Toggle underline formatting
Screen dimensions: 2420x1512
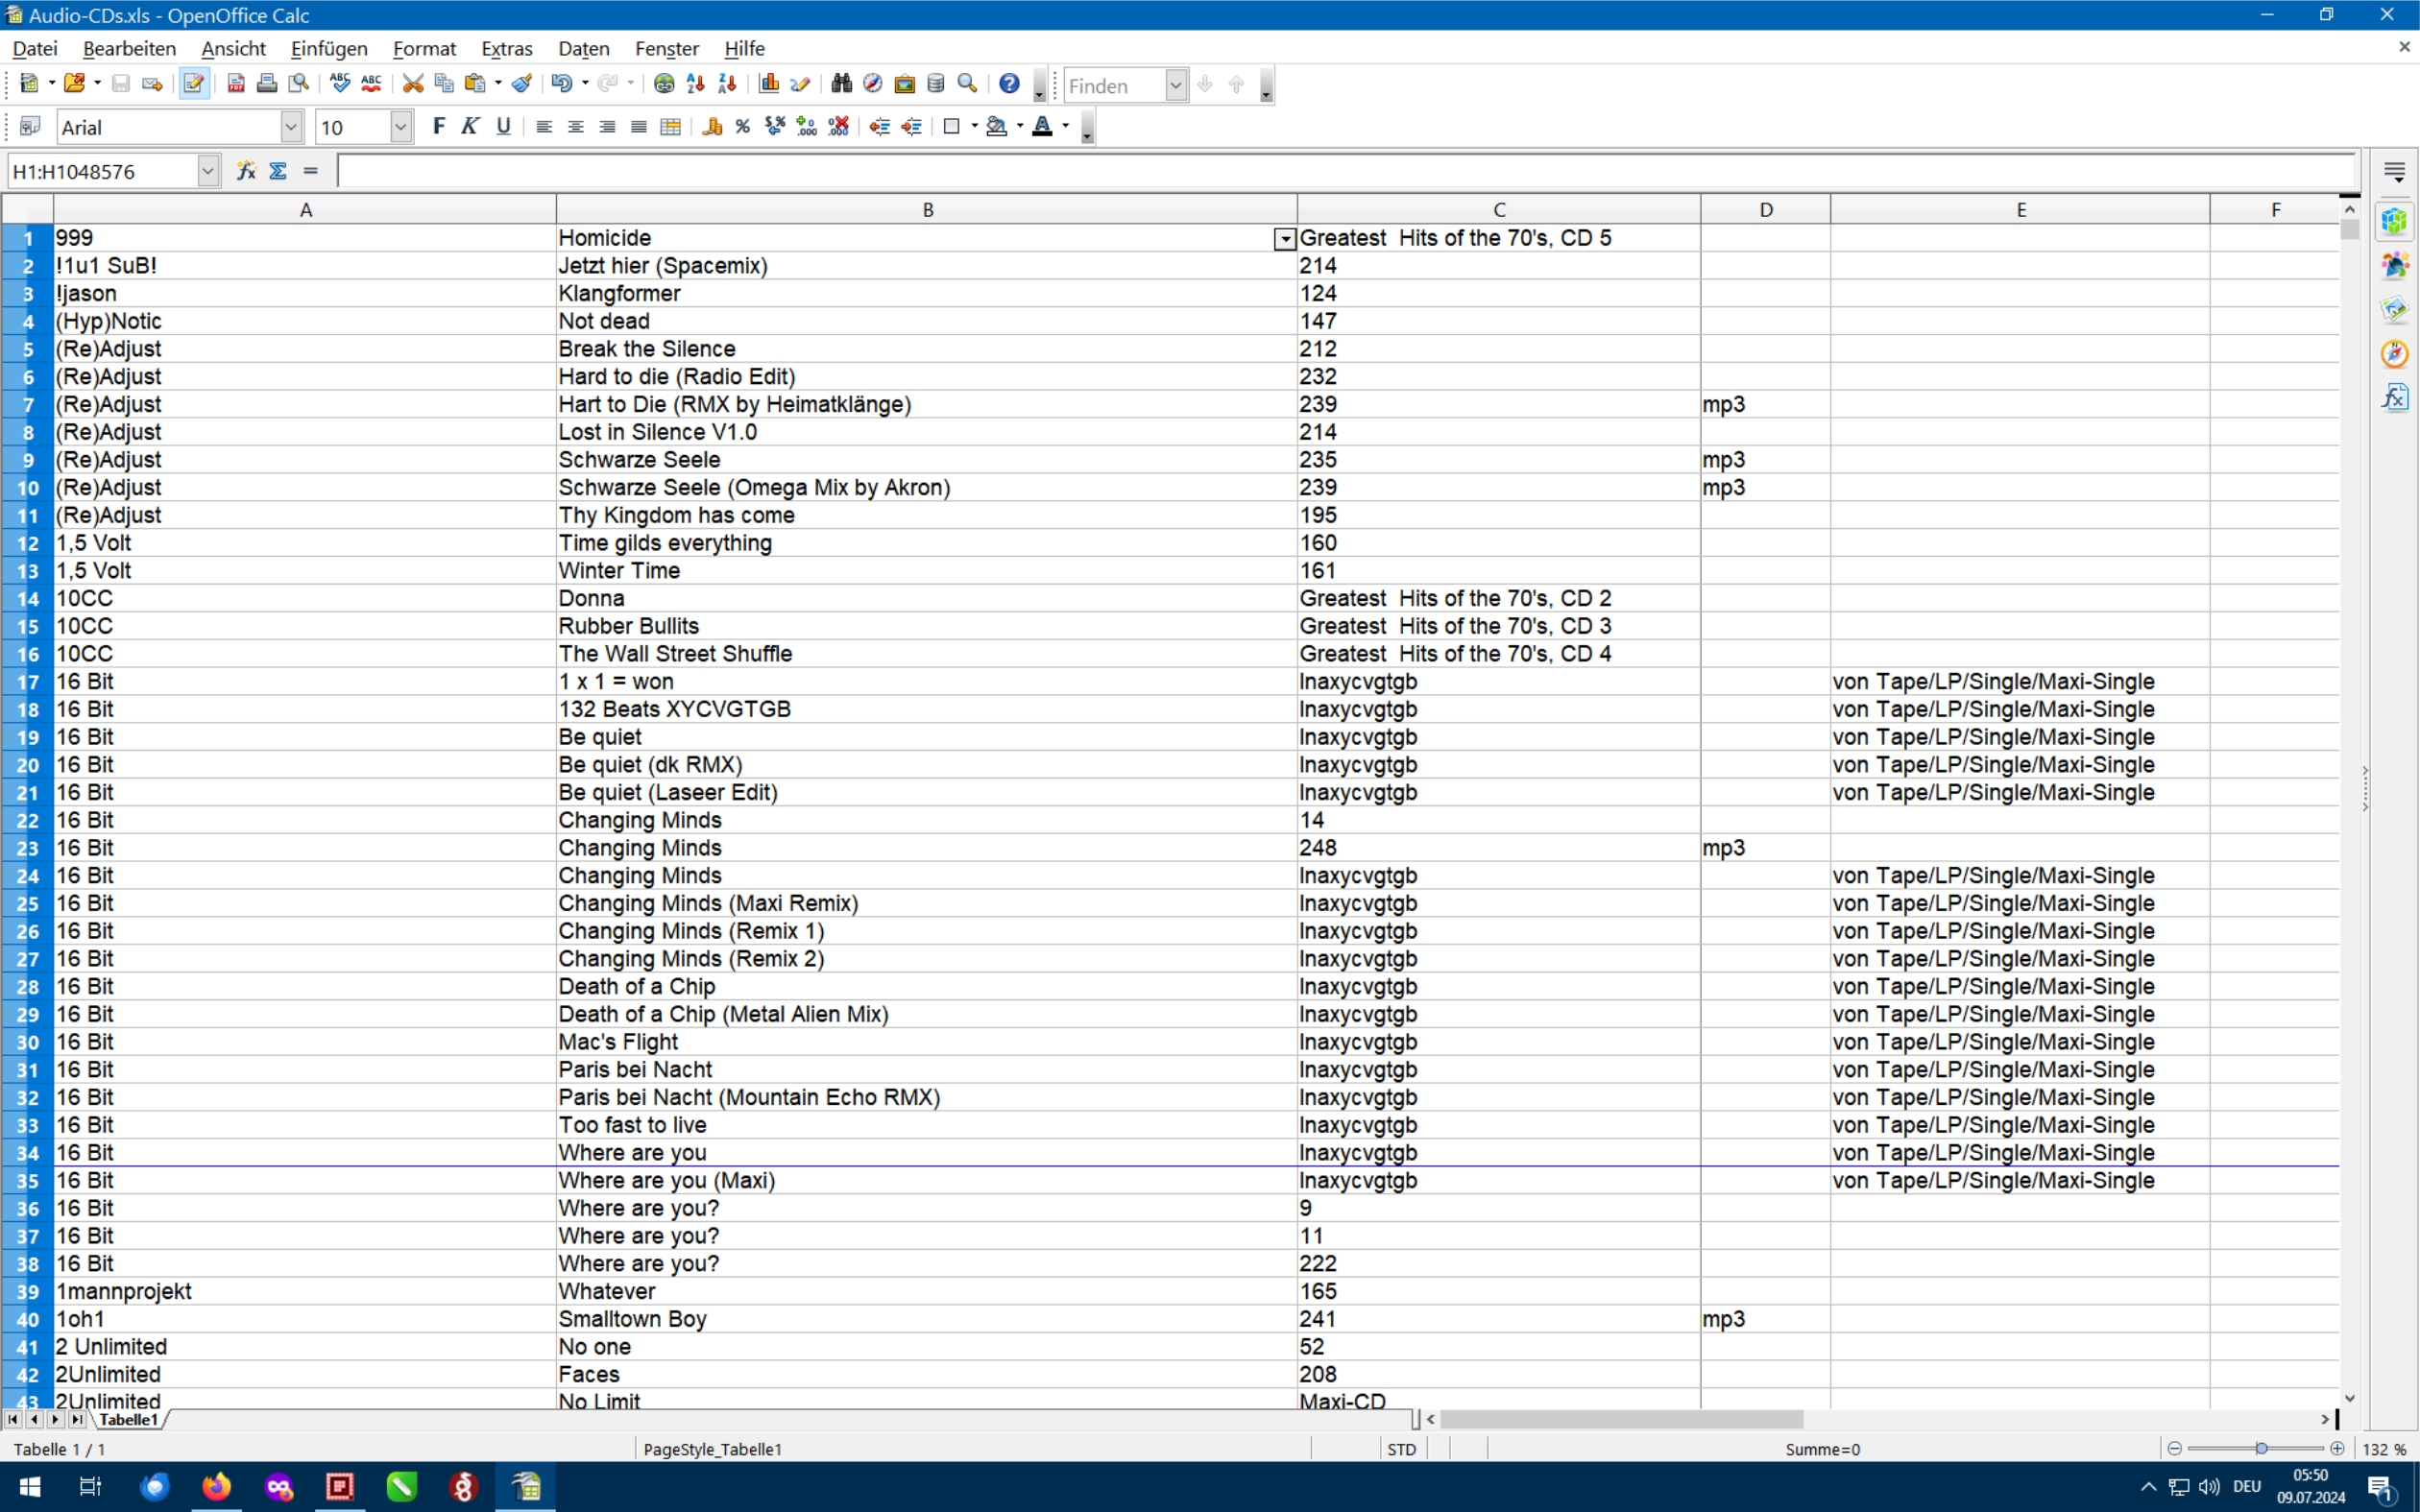503,127
